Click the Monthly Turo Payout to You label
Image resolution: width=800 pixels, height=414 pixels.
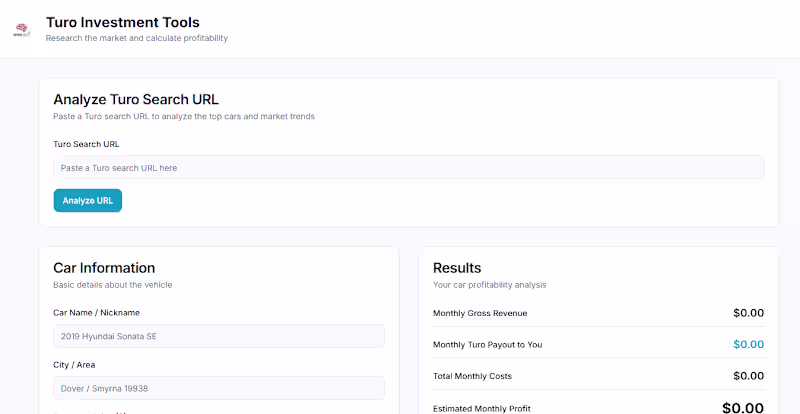tap(487, 345)
